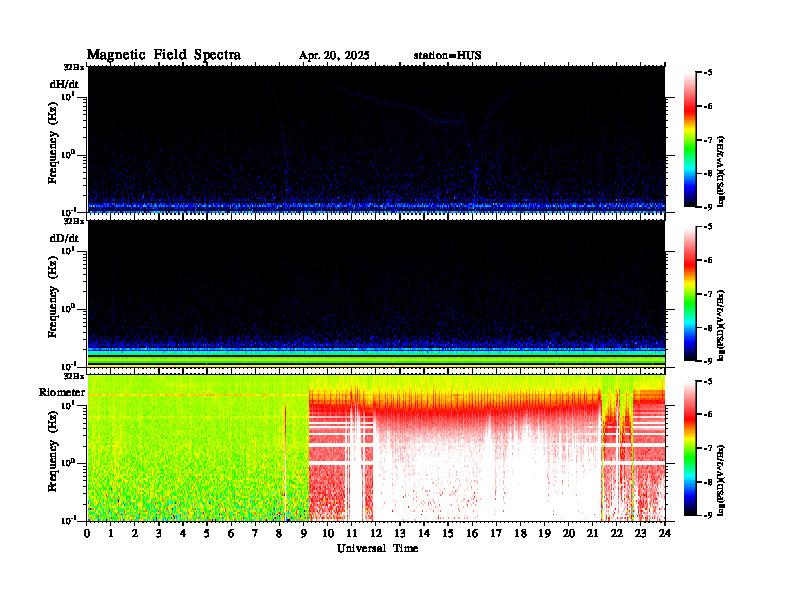792x612 pixels.
Task: Click hour tick label "0" on time axis
Action: click(x=87, y=534)
